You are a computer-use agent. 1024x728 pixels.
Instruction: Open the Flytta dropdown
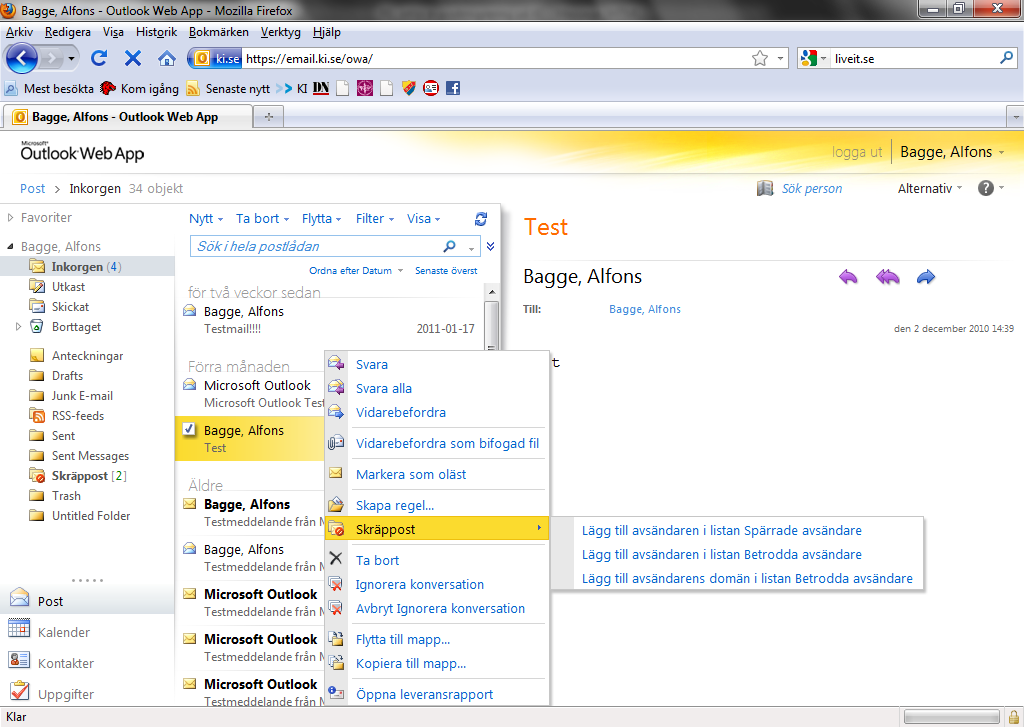[x=321, y=219]
